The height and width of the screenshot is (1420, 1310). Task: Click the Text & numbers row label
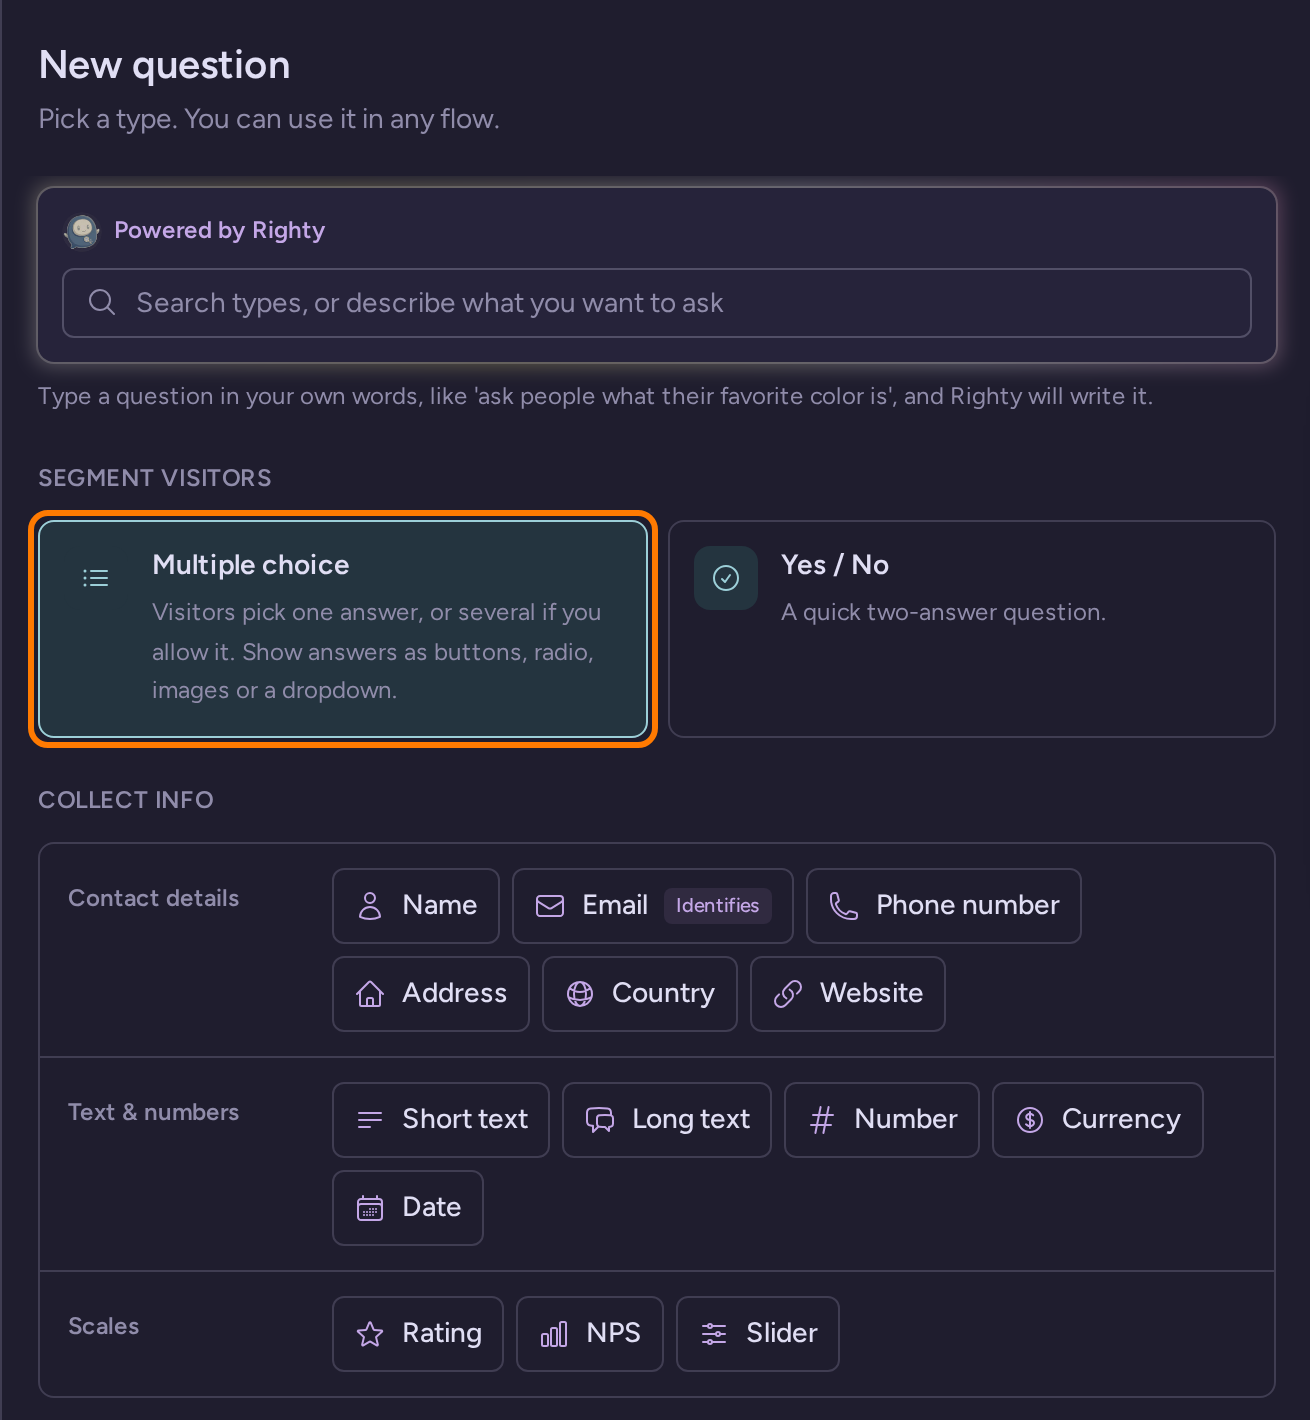(154, 1112)
